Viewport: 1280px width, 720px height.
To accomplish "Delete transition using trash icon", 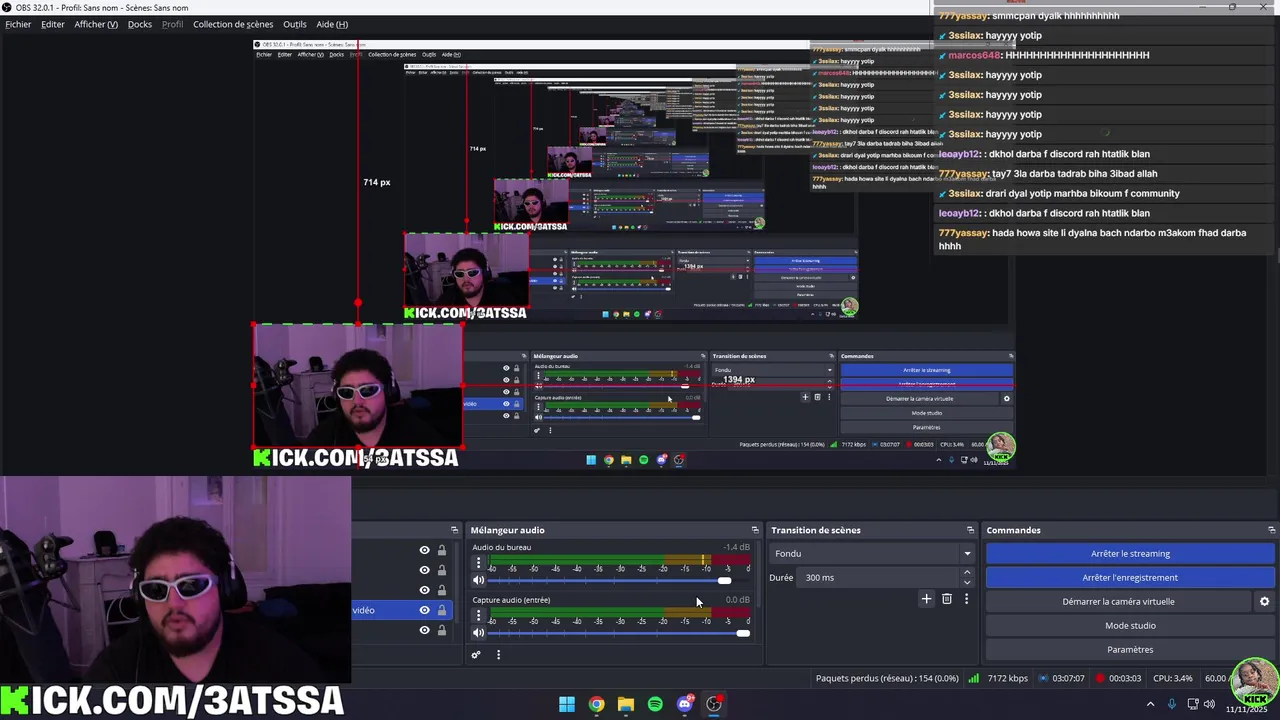I will [947, 599].
